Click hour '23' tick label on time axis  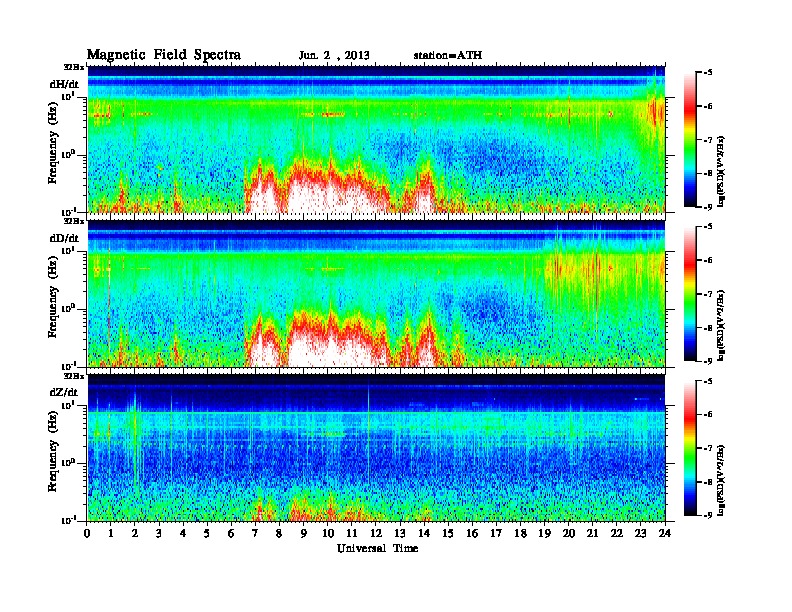[641, 533]
